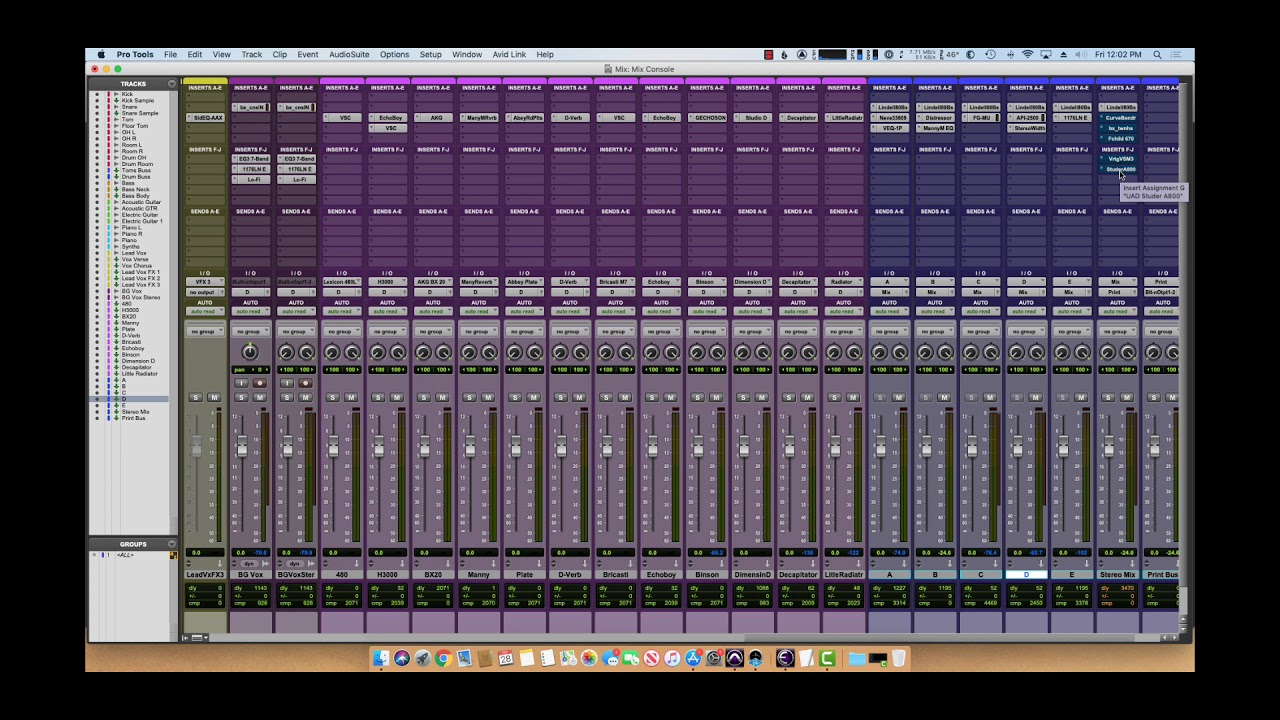Screen dimensions: 1280x720
Task: Click track type icon beside Snare
Action: 115,107
